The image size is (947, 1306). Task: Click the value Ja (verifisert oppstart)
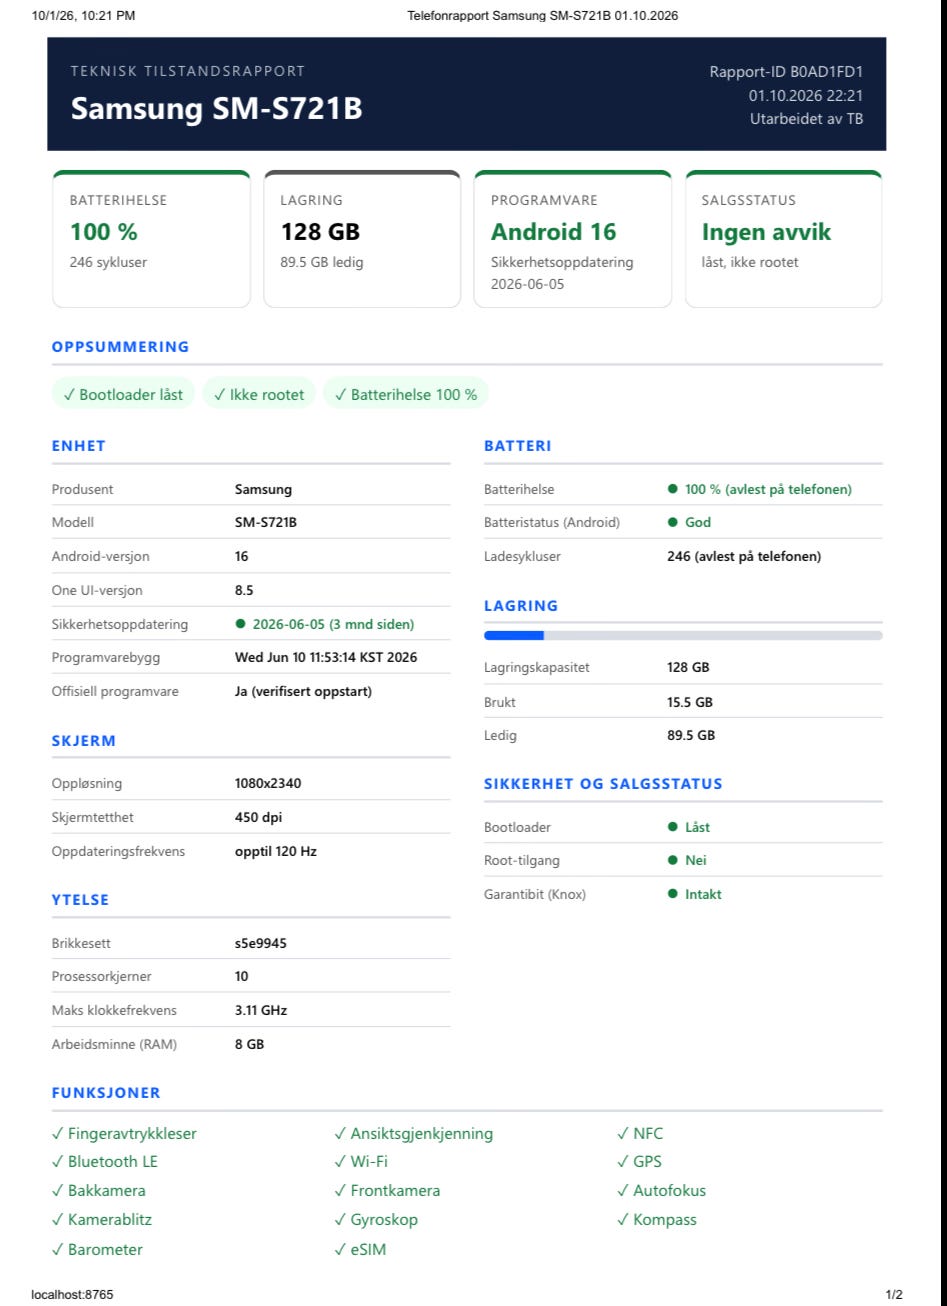click(x=303, y=691)
